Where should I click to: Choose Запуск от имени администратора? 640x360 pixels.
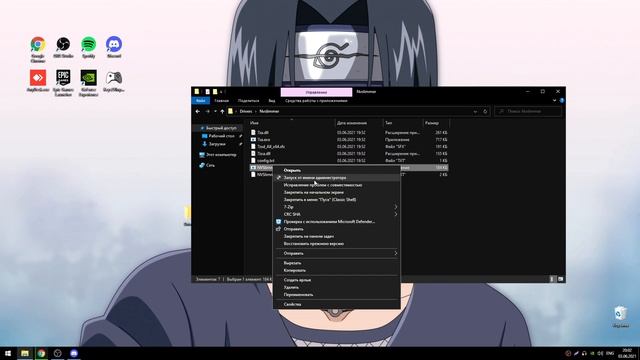point(337,178)
